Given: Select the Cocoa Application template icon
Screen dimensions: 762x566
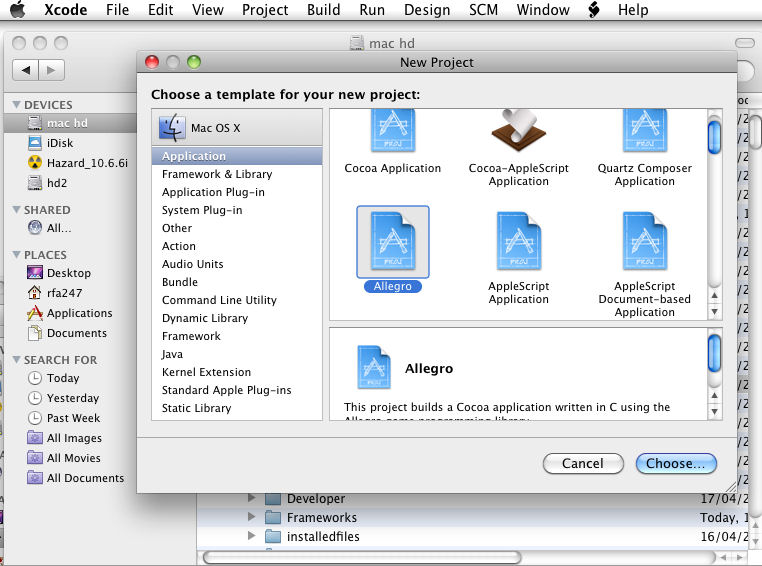Looking at the screenshot, I should (393, 131).
